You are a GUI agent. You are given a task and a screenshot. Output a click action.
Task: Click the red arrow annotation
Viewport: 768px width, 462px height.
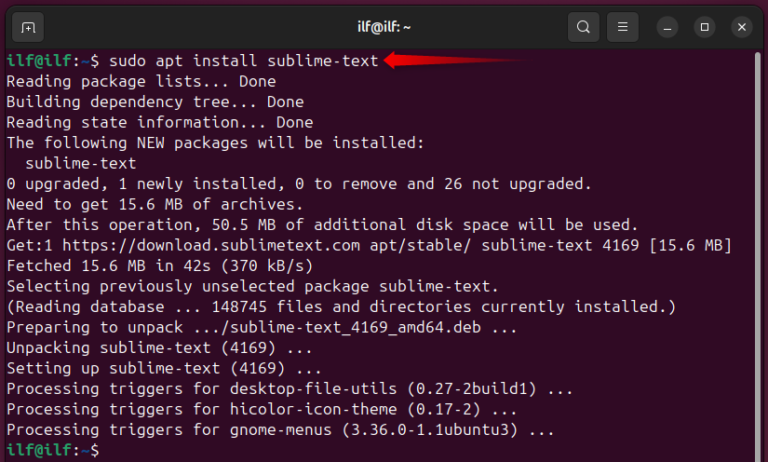(456, 60)
